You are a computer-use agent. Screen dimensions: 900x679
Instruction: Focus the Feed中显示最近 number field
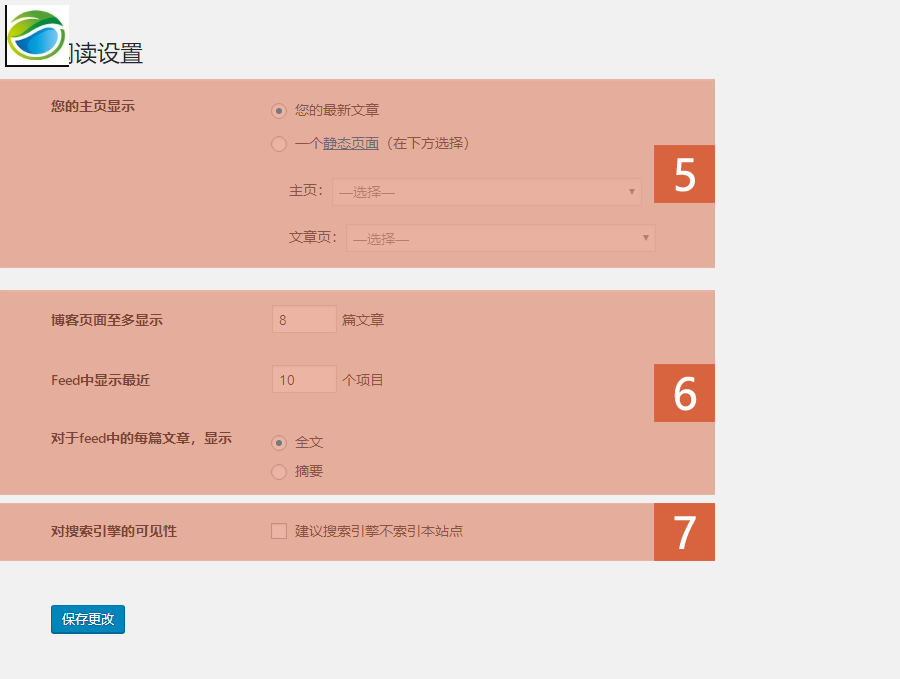pos(304,379)
